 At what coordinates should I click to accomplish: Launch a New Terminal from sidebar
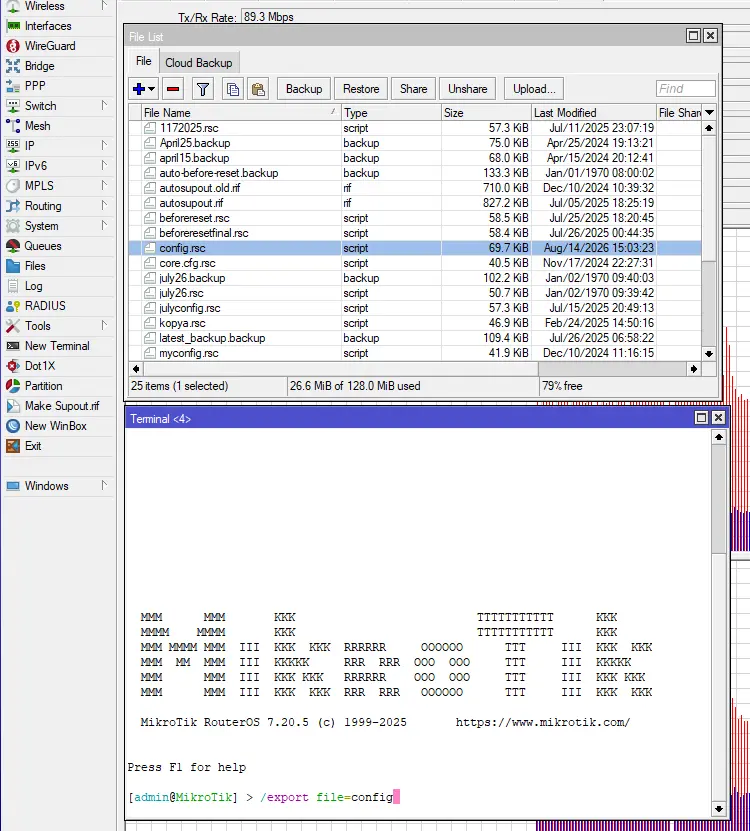click(57, 346)
